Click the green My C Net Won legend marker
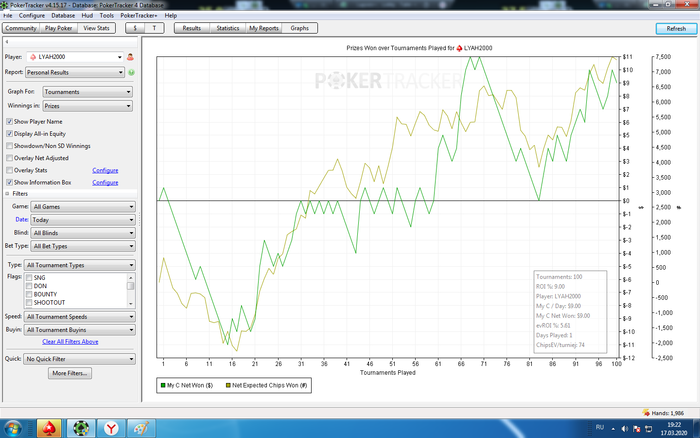Viewport: 700px width, 438px height. [x=163, y=385]
